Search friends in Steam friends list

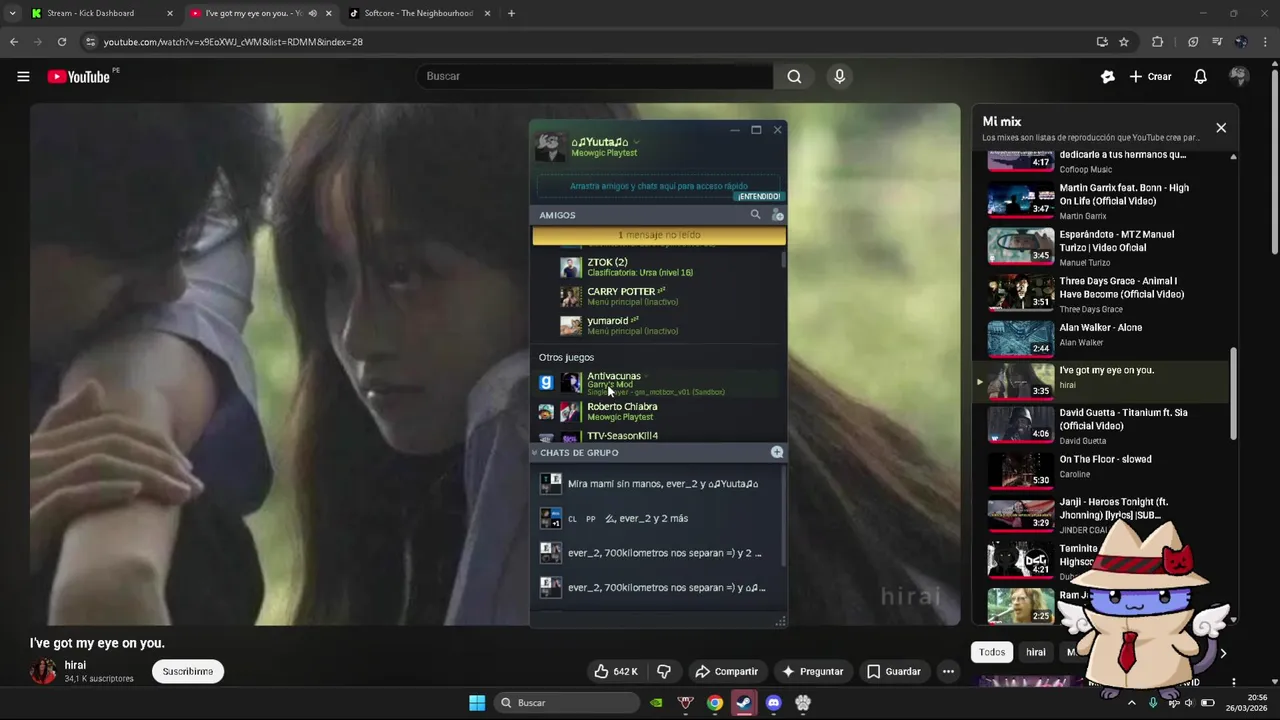(x=755, y=214)
